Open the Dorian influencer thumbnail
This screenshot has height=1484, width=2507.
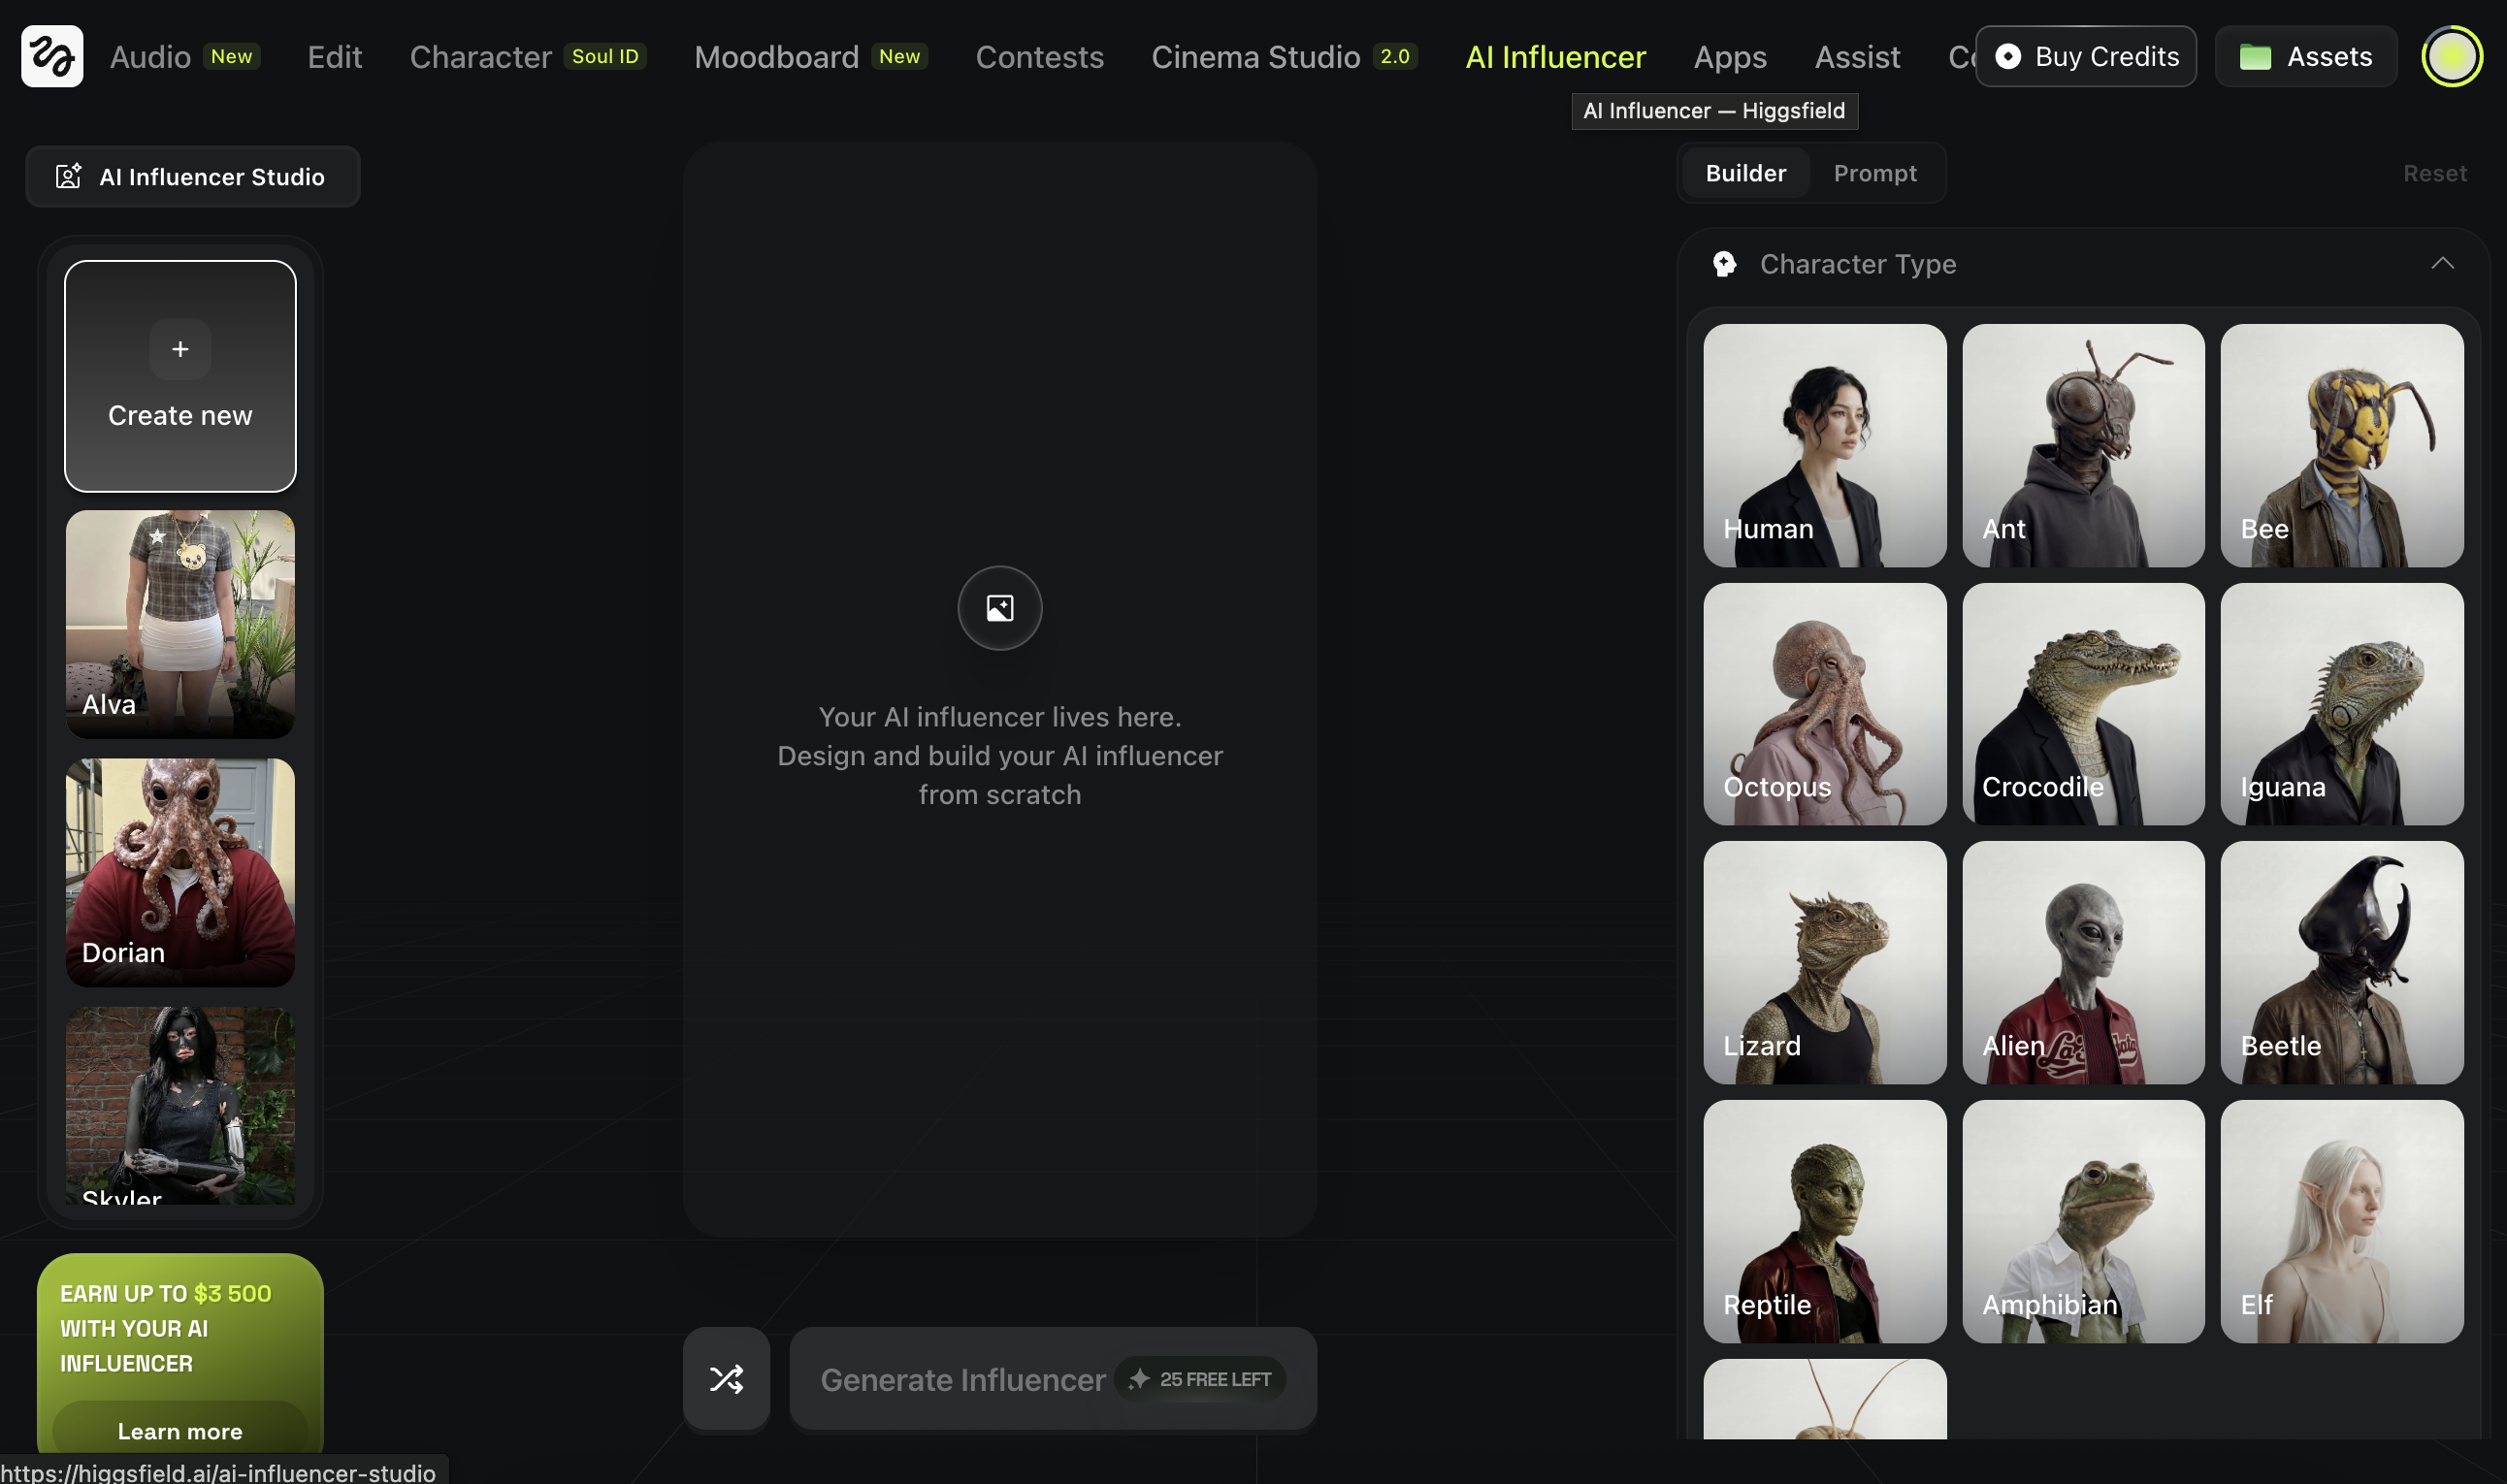[180, 872]
